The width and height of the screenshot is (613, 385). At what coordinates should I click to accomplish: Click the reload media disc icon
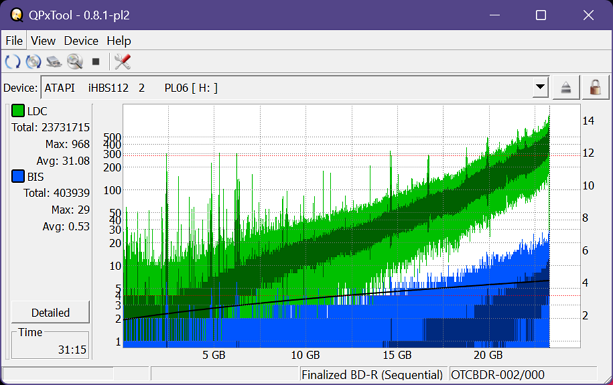pos(33,62)
